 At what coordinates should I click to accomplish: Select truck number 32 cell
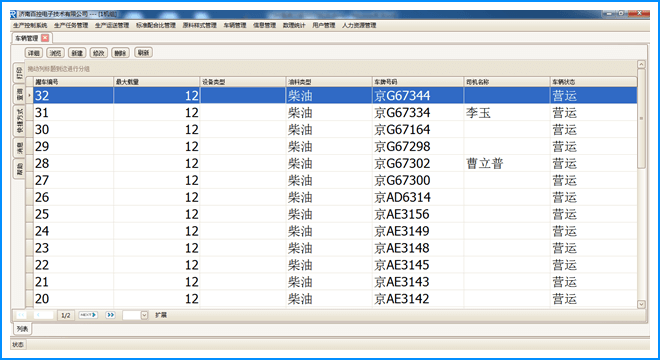coord(73,96)
